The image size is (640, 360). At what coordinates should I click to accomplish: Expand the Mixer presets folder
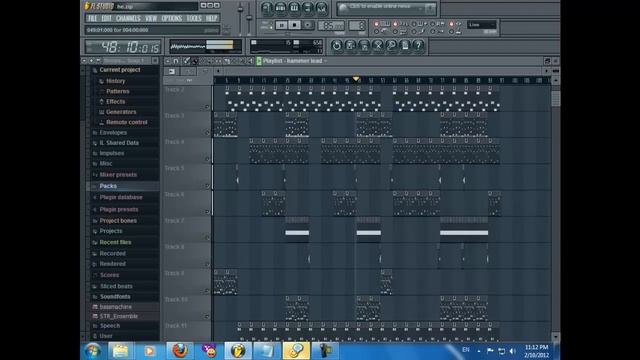click(118, 175)
